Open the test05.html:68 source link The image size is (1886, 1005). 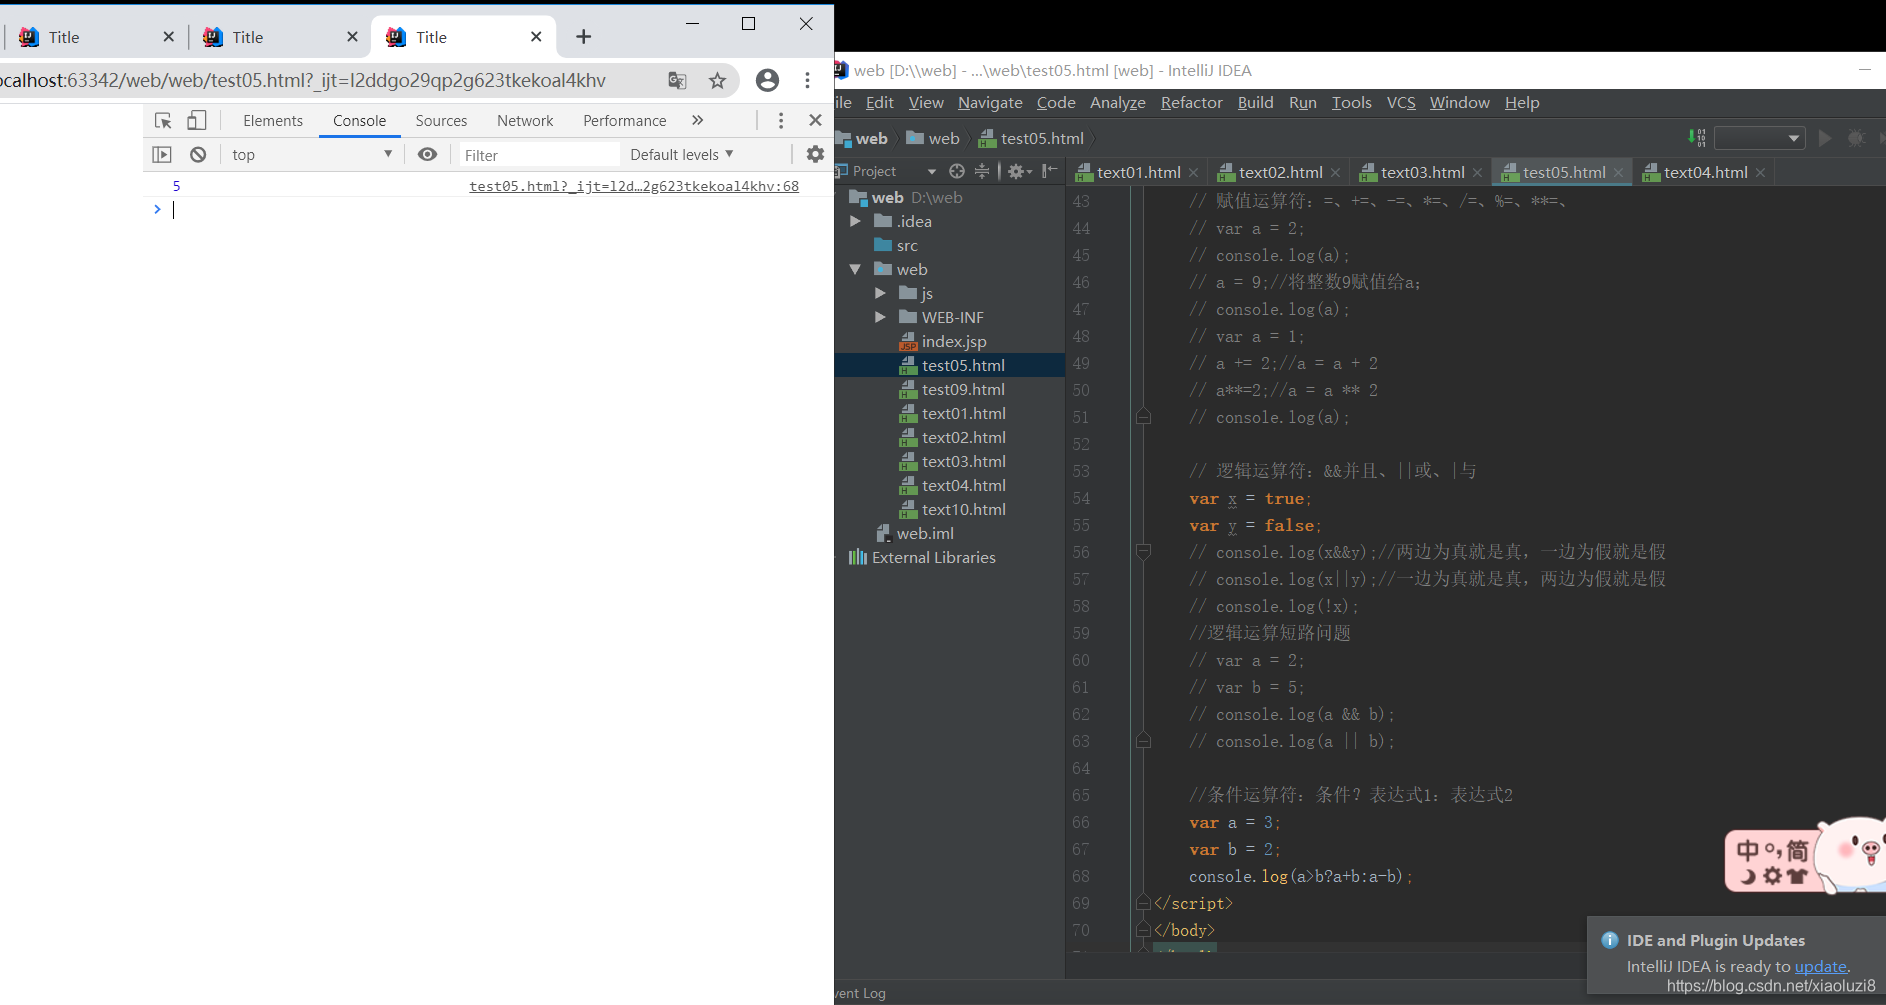coord(634,186)
